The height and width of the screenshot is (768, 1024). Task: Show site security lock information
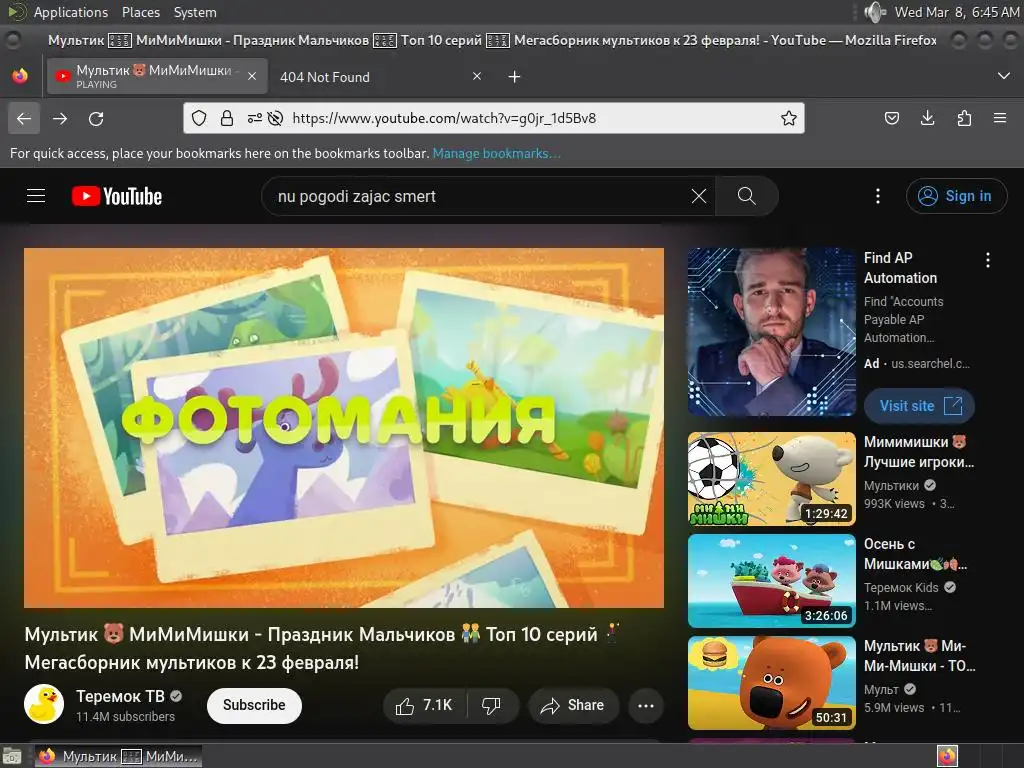pos(227,118)
